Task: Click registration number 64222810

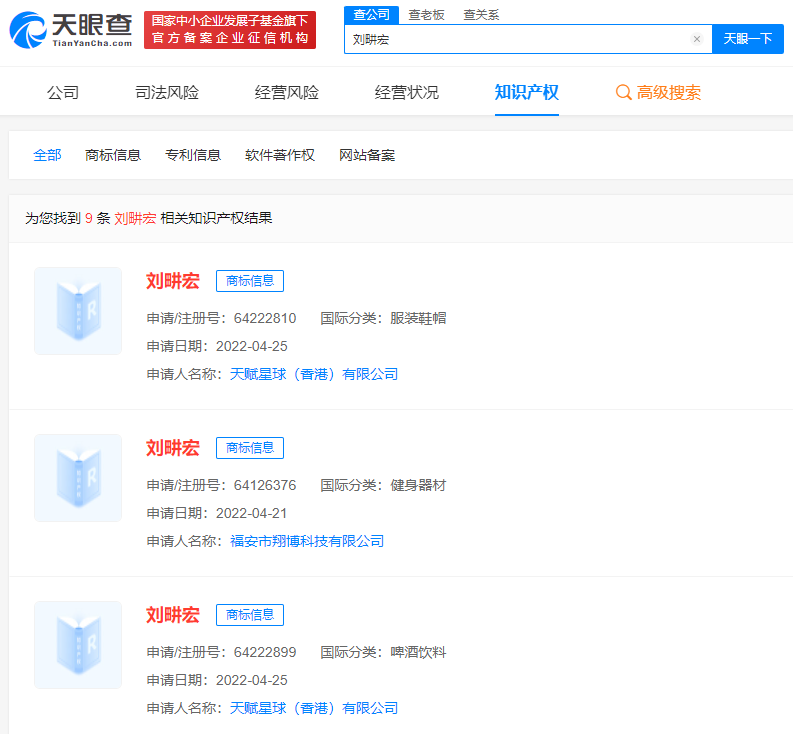Action: [x=265, y=318]
